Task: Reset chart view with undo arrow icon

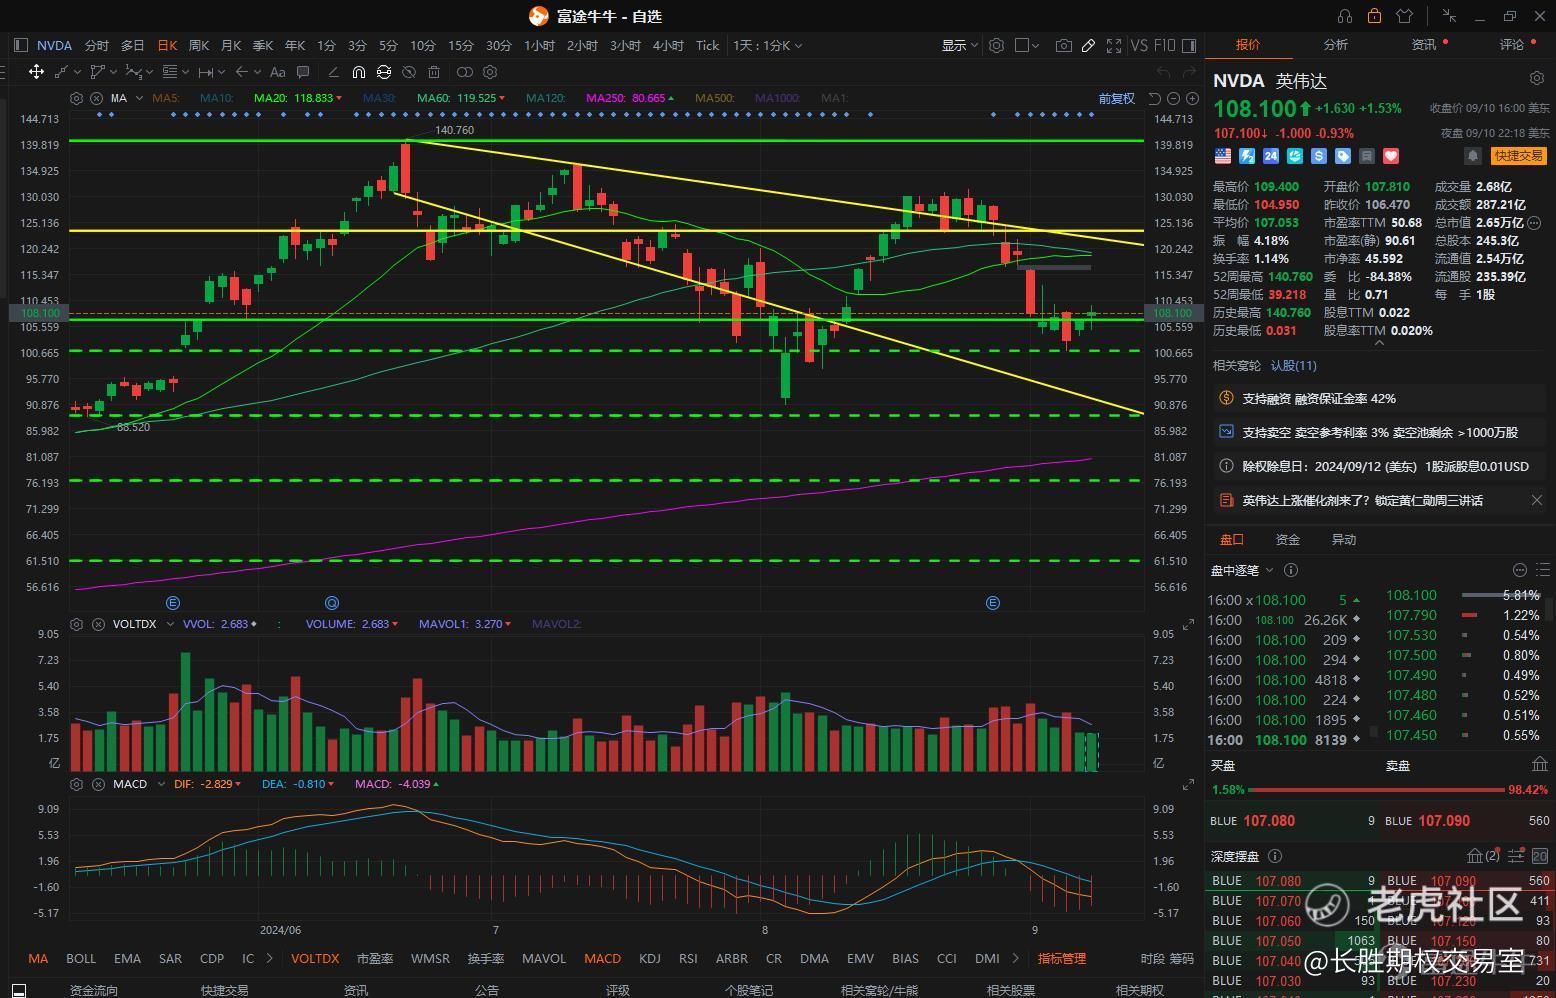Action: 1155,98
